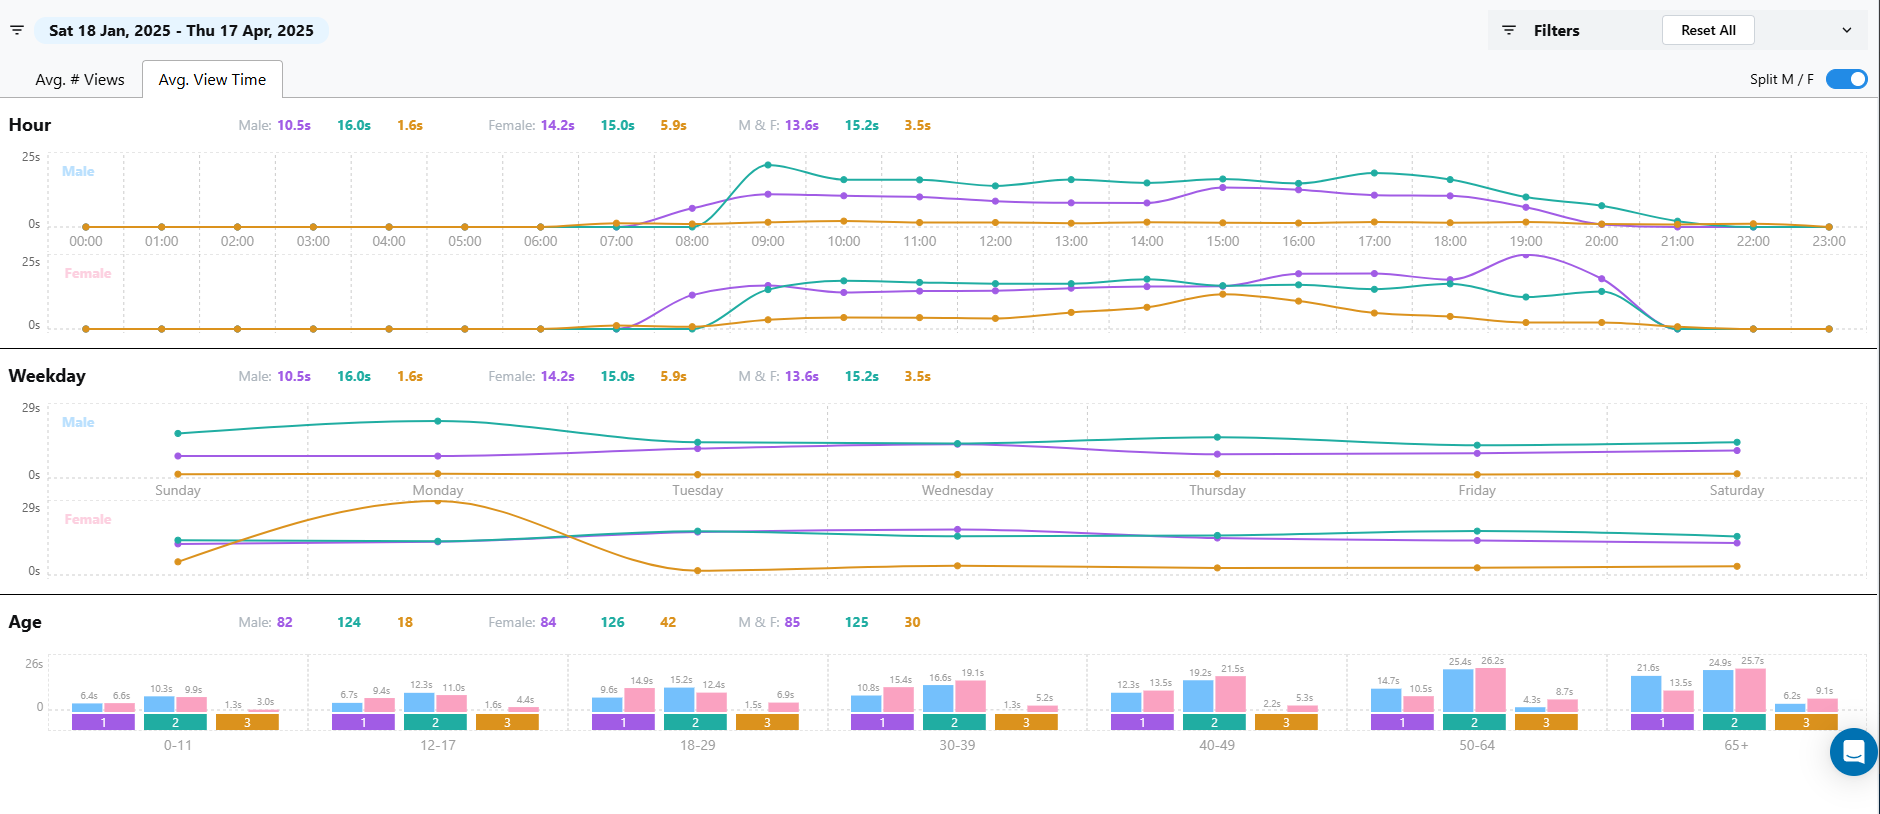Click the Age section's Female 126 value
Image resolution: width=1880 pixels, height=814 pixels.
coord(612,622)
